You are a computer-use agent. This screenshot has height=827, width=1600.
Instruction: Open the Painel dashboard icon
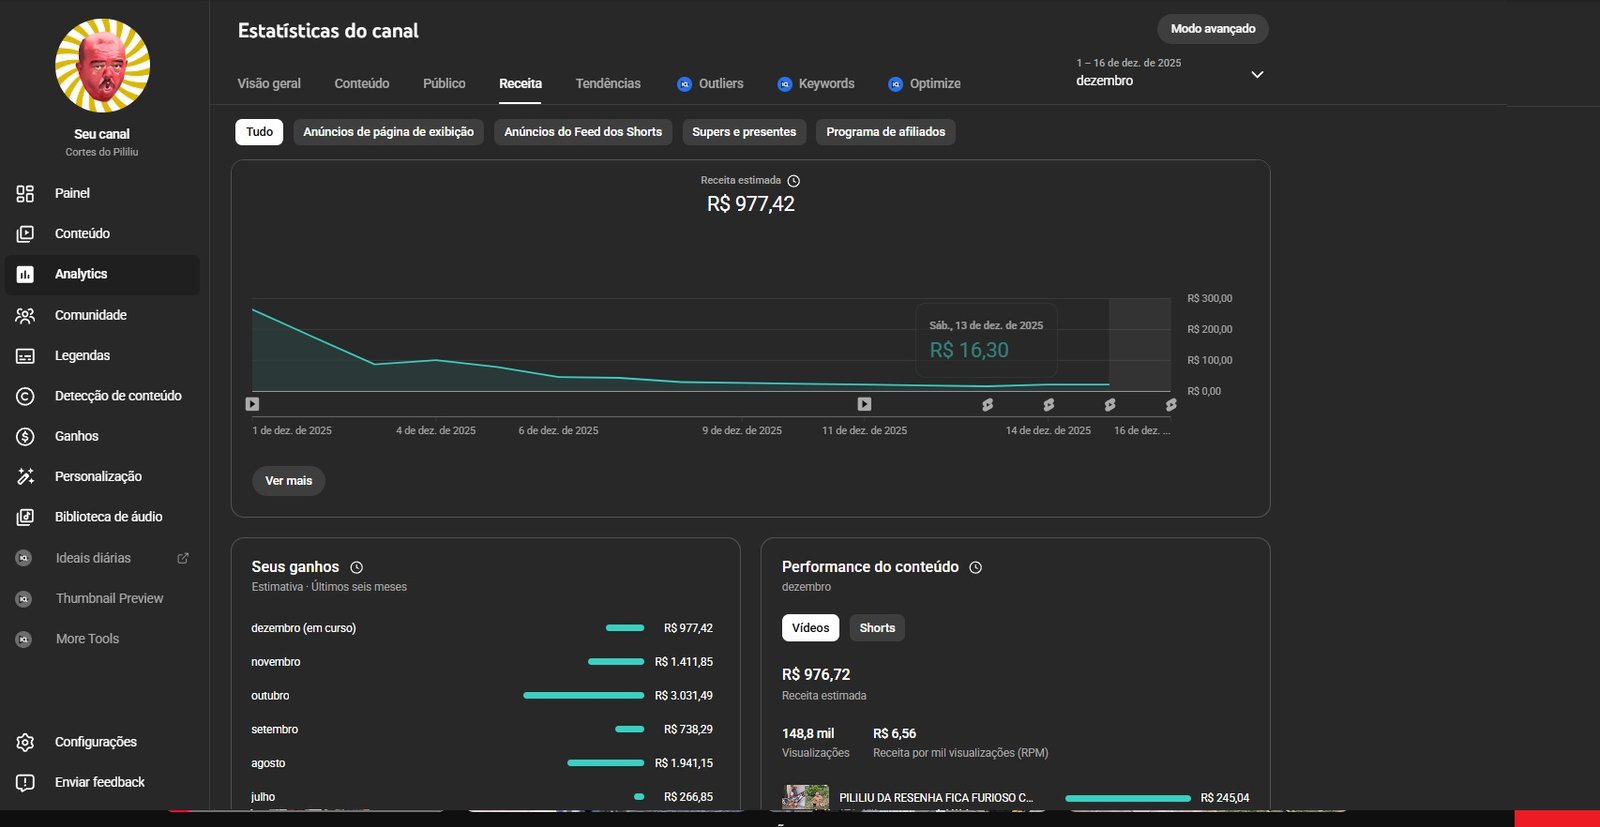click(x=26, y=193)
